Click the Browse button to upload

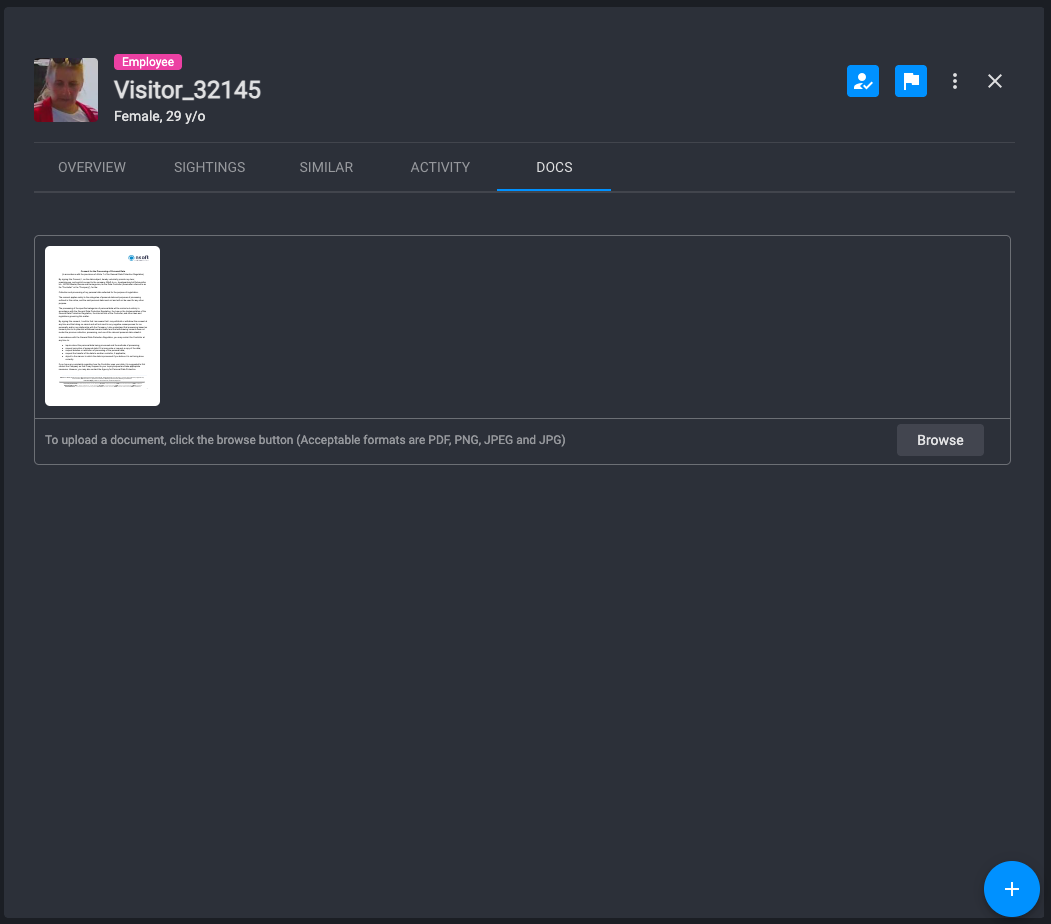click(940, 440)
